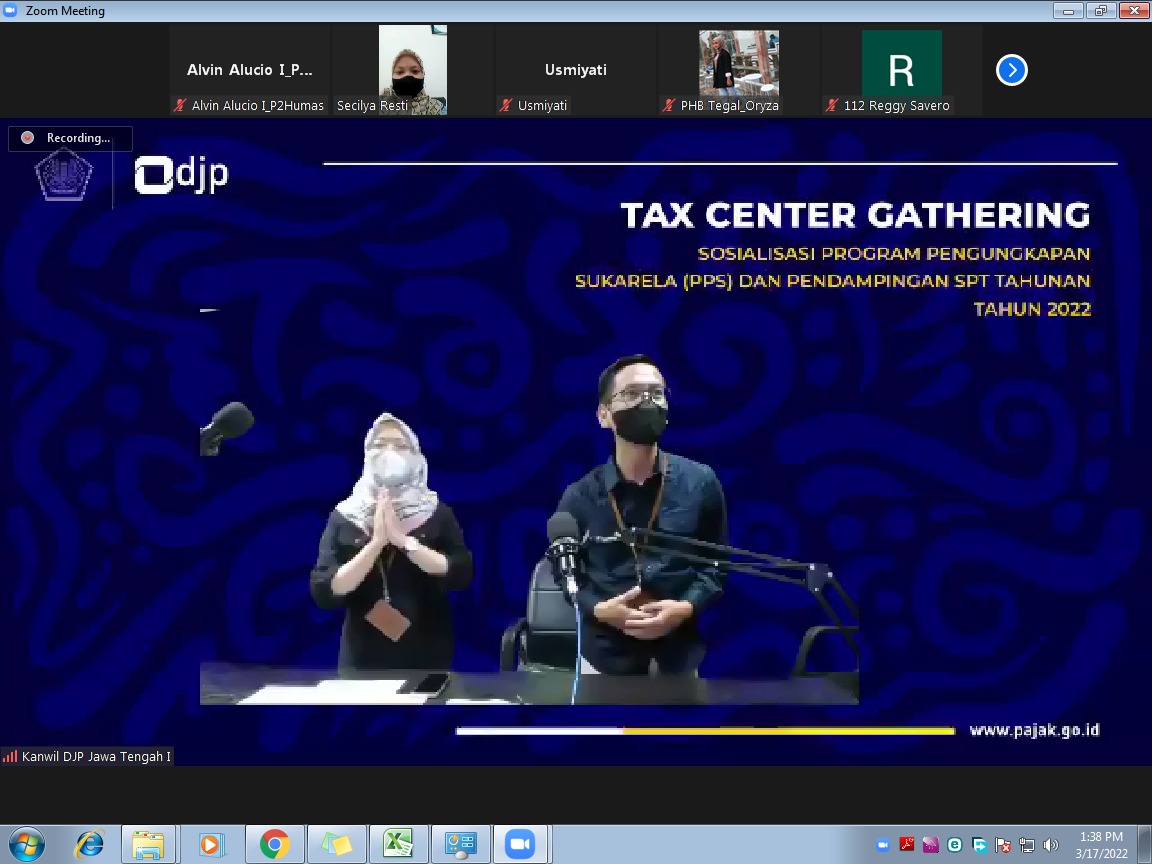Select Secilya Resti's video thumbnail

pos(412,70)
